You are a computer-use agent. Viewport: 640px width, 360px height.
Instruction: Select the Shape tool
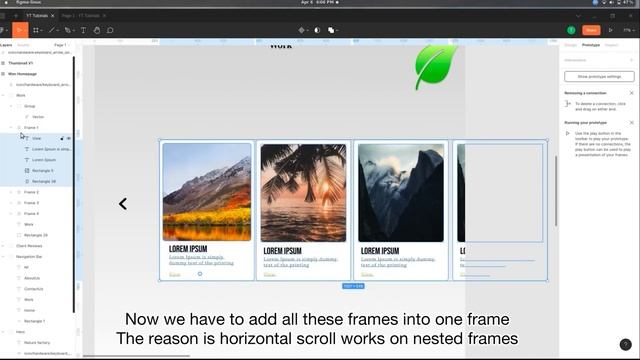(52, 30)
